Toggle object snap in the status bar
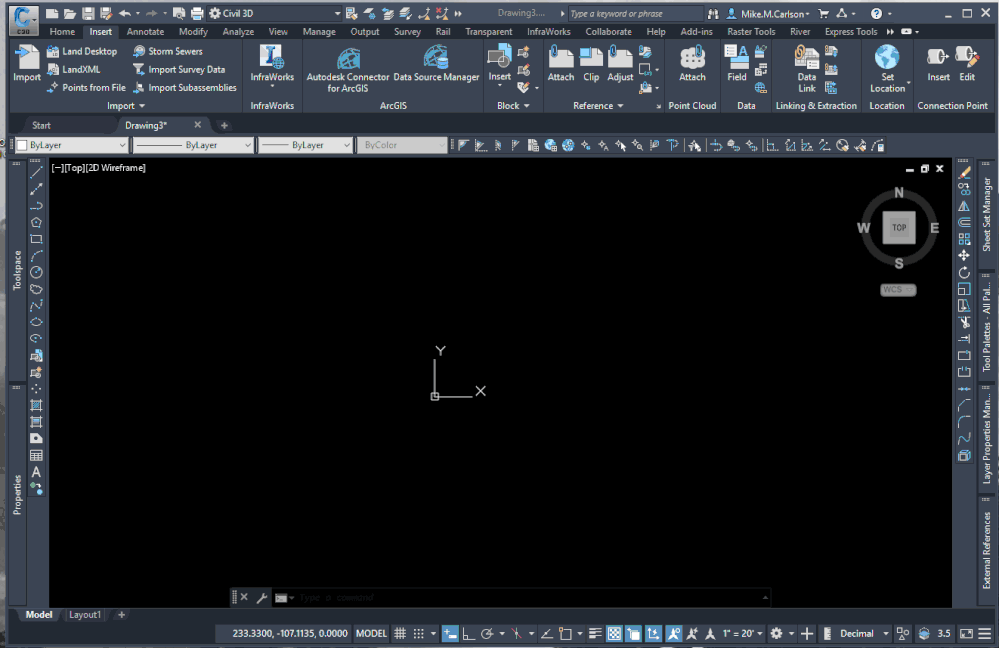Image resolution: width=999 pixels, height=648 pixels. (565, 633)
